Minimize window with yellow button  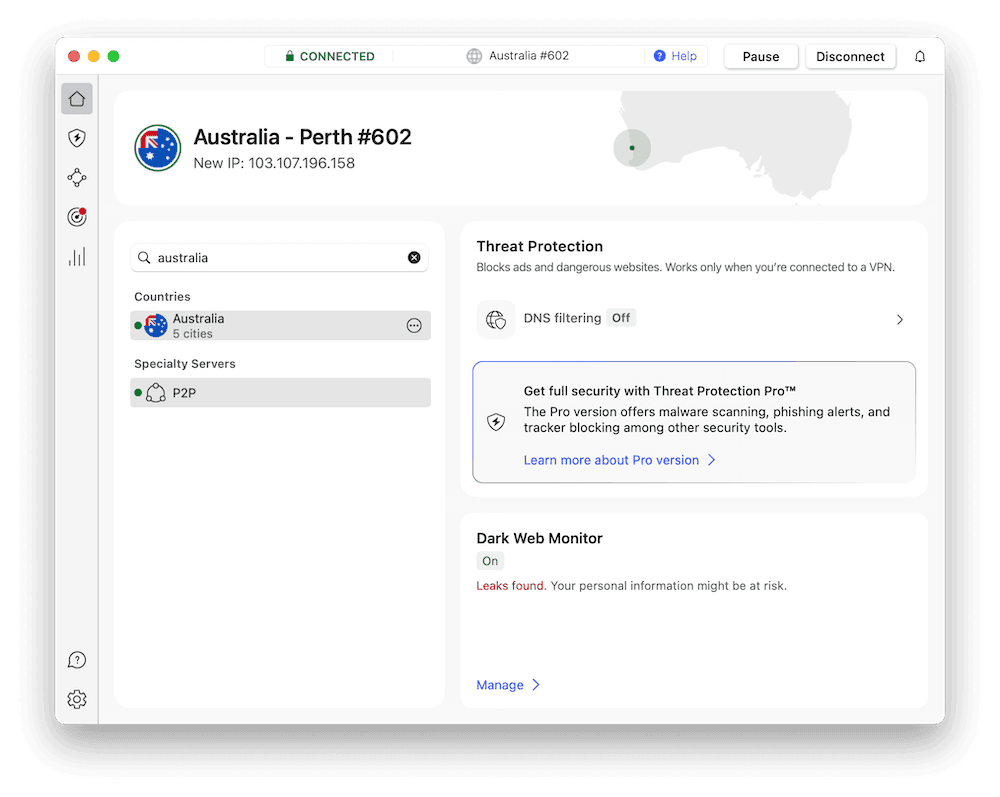[x=94, y=56]
